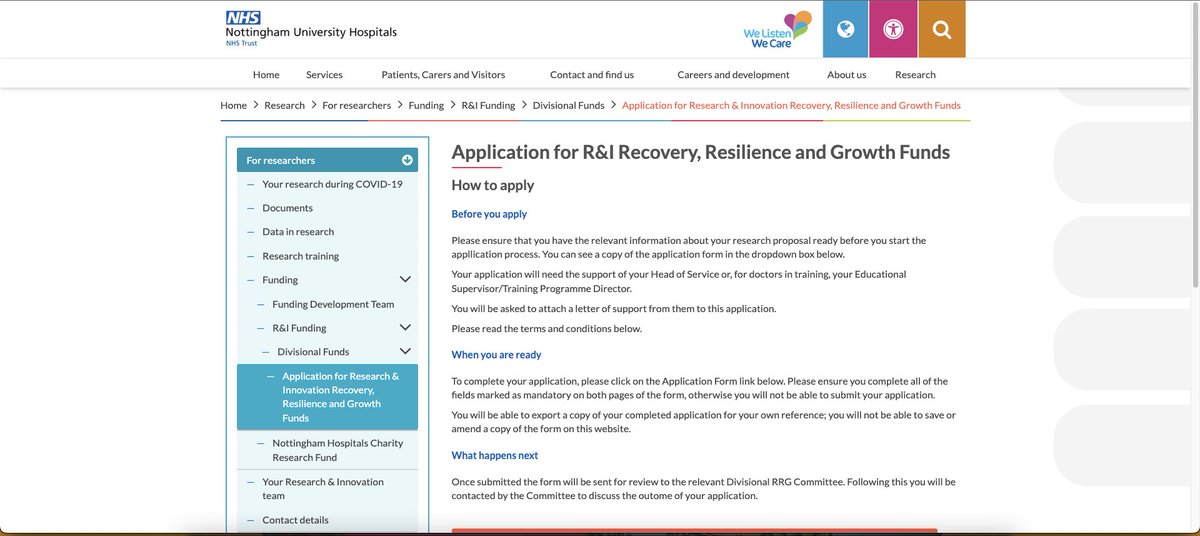1200x536 pixels.
Task: Collapse the Funding chevron in sidebar
Action: click(x=405, y=280)
